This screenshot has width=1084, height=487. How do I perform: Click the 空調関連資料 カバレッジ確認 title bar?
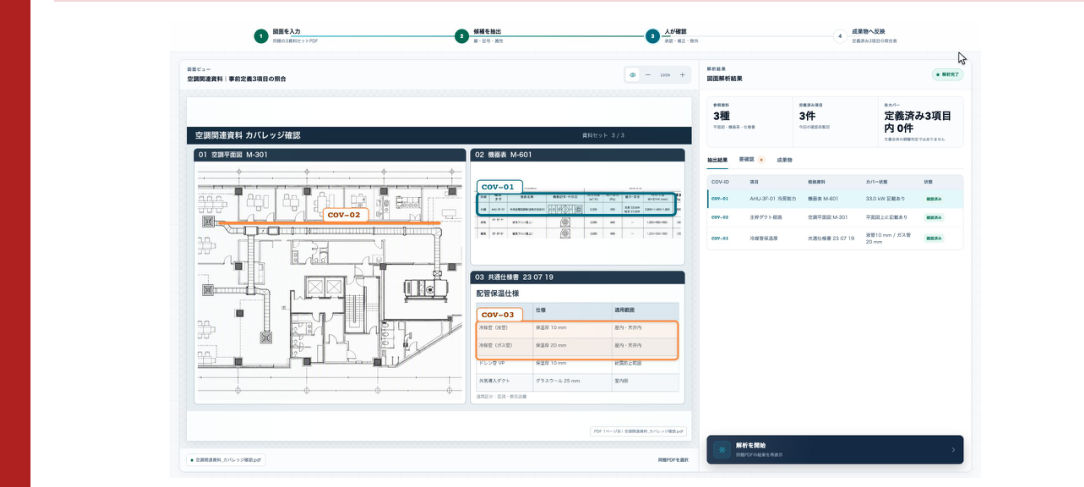coord(439,136)
